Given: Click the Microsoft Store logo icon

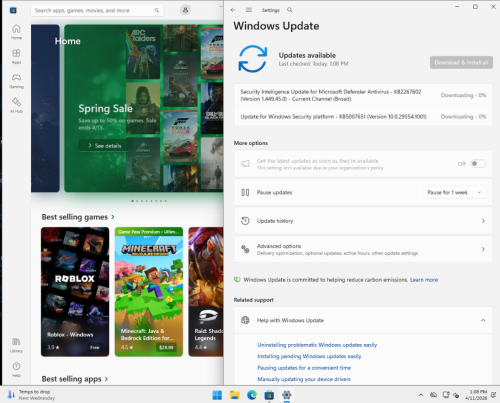Looking at the screenshot, I should coord(13,10).
